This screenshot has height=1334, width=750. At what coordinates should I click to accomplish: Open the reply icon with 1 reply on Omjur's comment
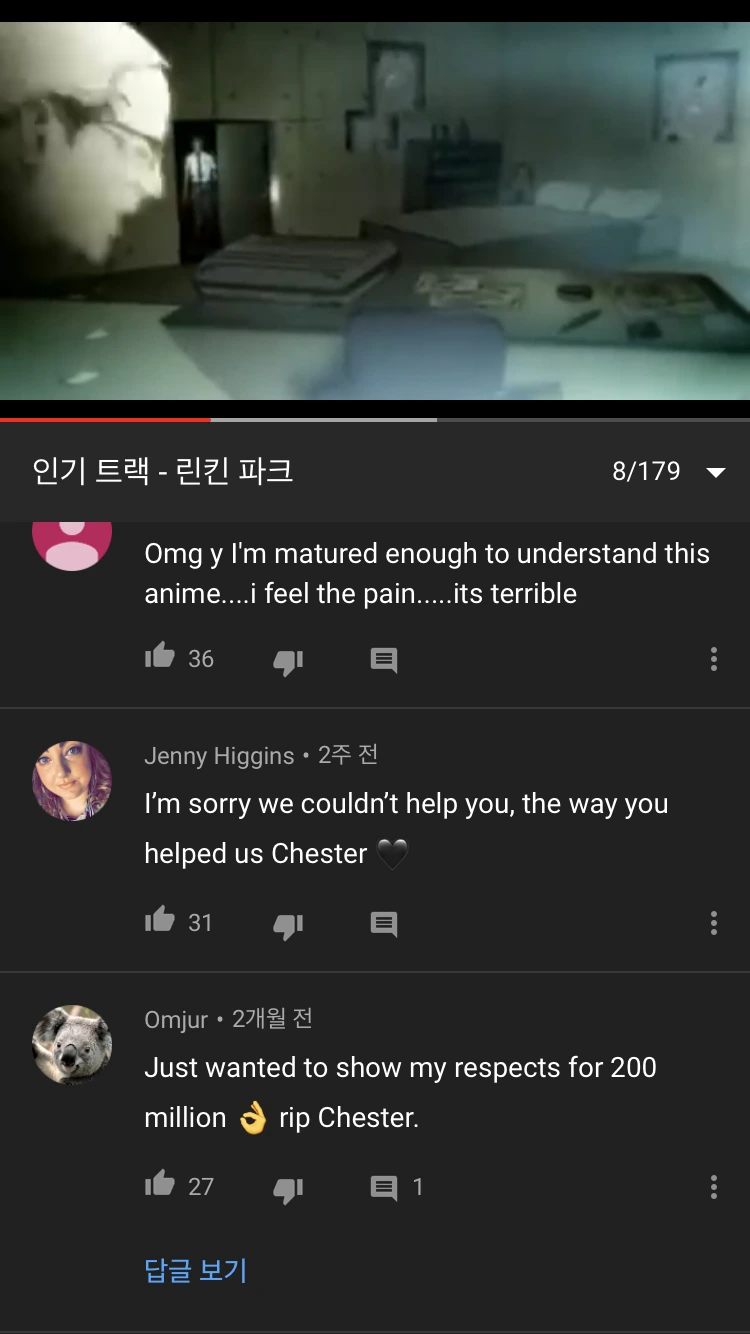[x=384, y=1188]
